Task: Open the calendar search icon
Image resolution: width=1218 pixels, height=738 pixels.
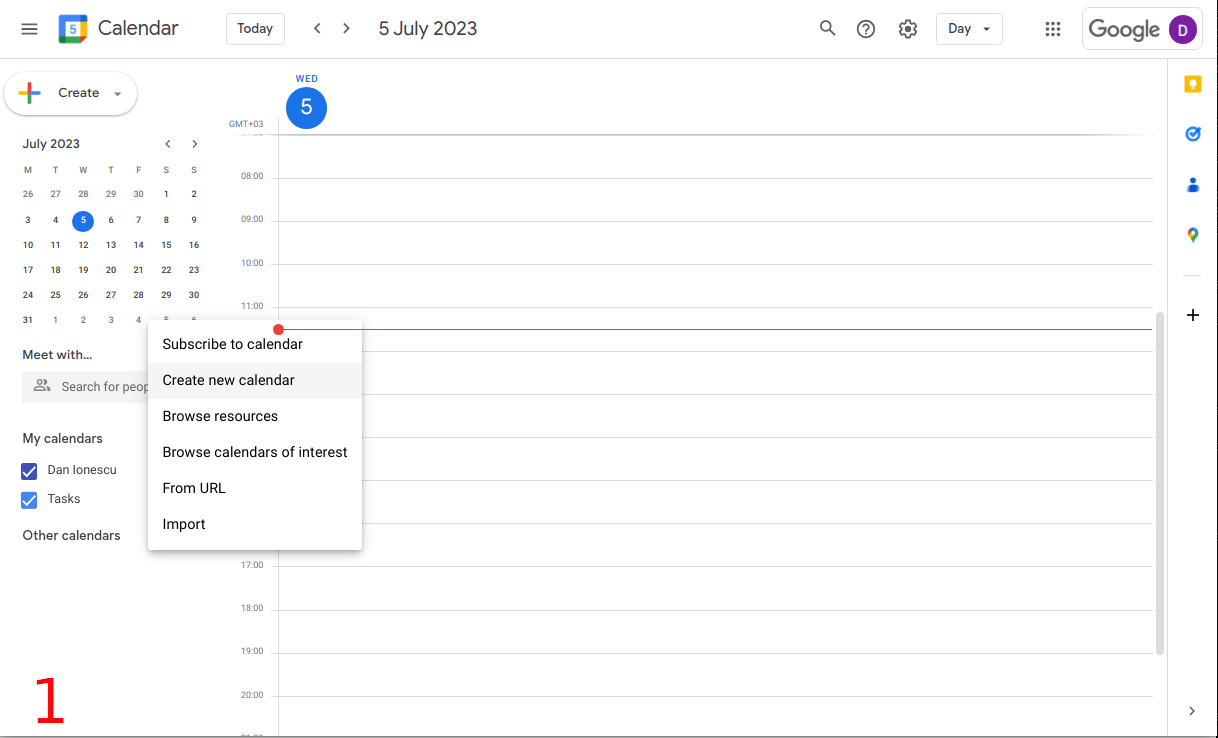Action: click(827, 28)
